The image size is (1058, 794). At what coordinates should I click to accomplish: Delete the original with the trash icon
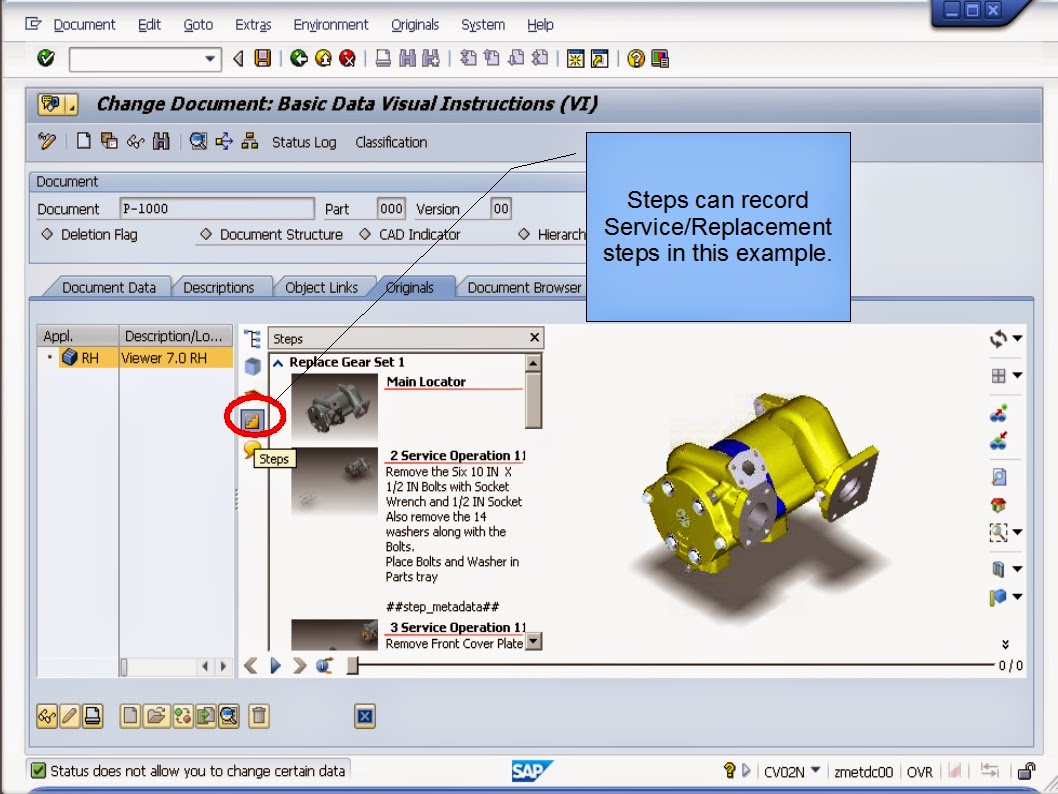(x=257, y=716)
